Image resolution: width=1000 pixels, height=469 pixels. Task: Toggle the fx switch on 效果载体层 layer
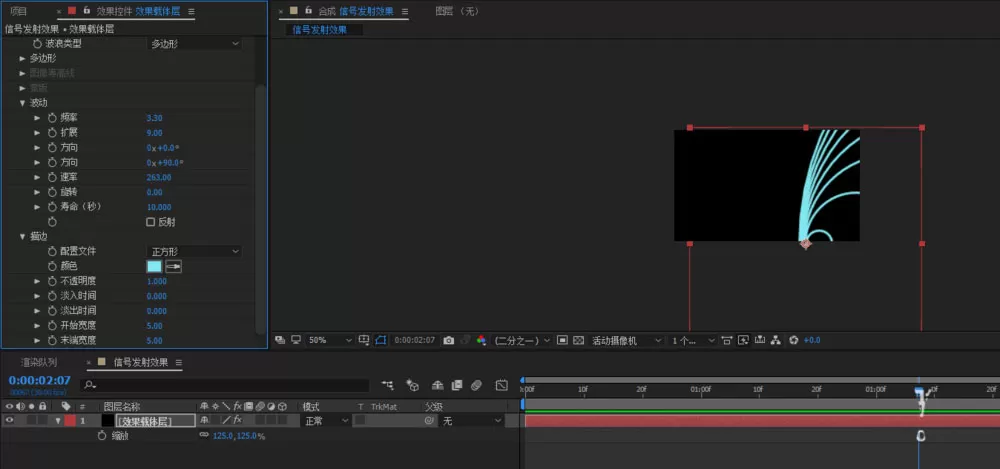tap(237, 420)
